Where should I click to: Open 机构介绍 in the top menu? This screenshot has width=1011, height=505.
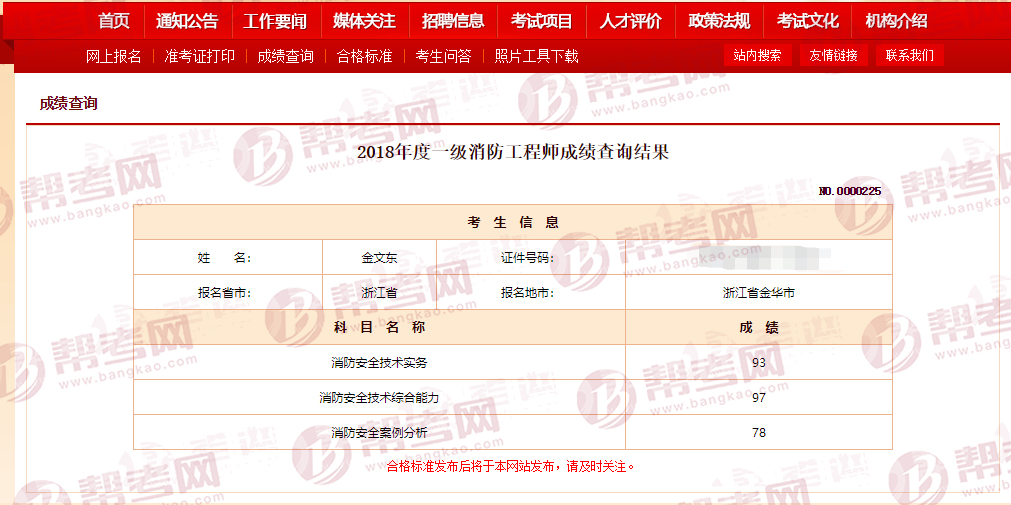tap(896, 21)
